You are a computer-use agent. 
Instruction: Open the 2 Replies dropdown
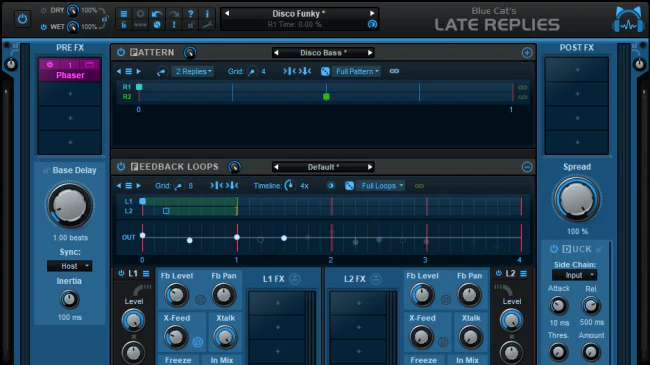pyautogui.click(x=193, y=71)
